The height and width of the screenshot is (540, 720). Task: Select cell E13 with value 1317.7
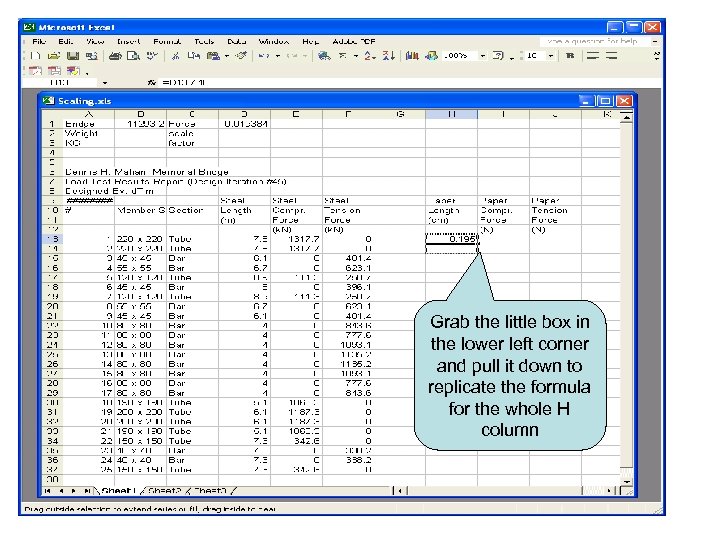(296, 239)
